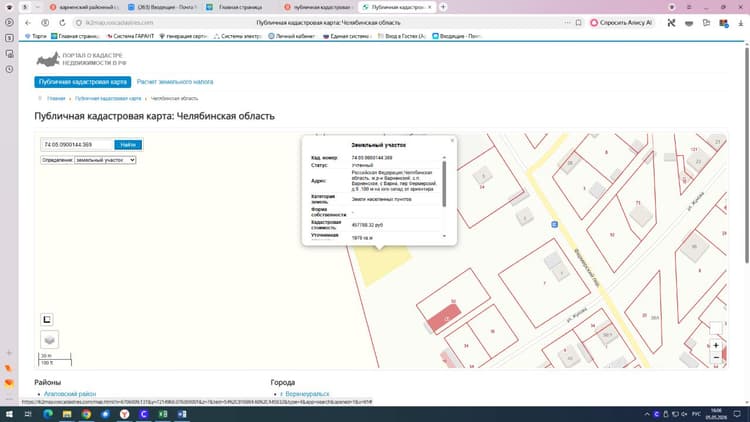This screenshot has width=750, height=422.
Task: Open the Агаповский район link
Action: 70,394
